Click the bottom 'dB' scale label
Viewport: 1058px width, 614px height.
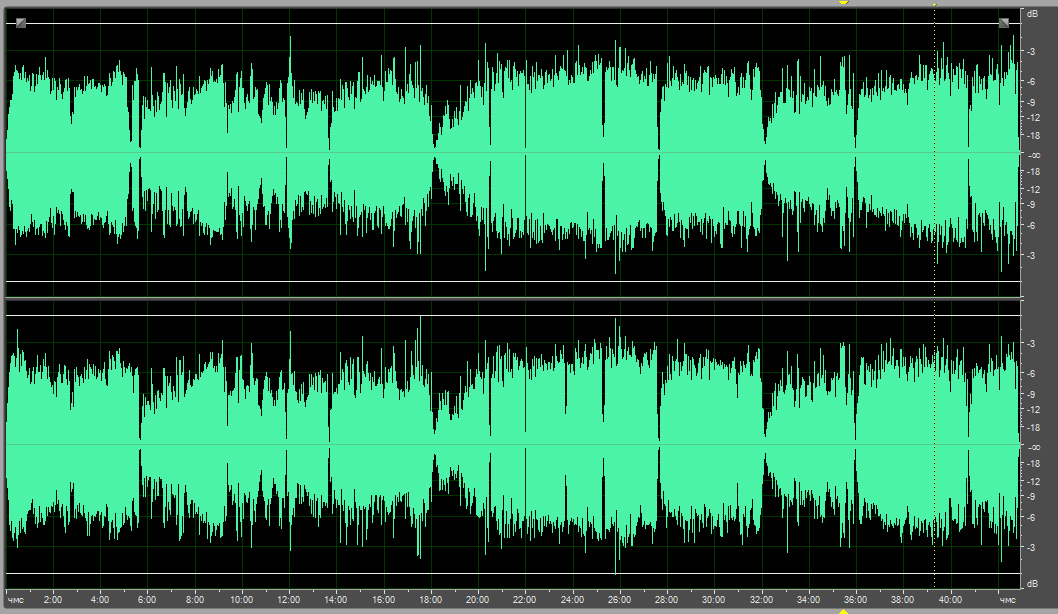point(1031,583)
